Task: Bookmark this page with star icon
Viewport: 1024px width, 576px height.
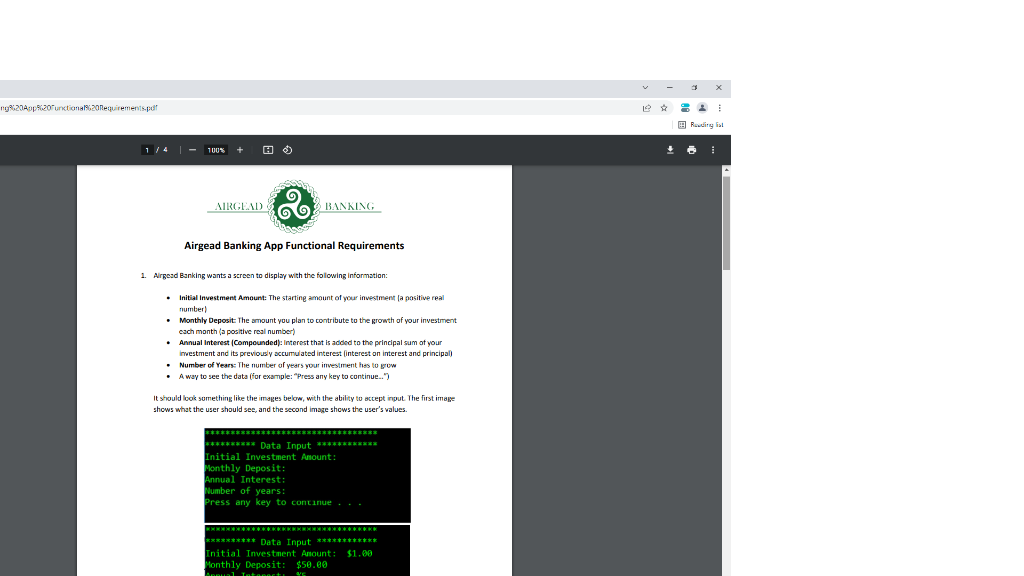Action: point(664,108)
